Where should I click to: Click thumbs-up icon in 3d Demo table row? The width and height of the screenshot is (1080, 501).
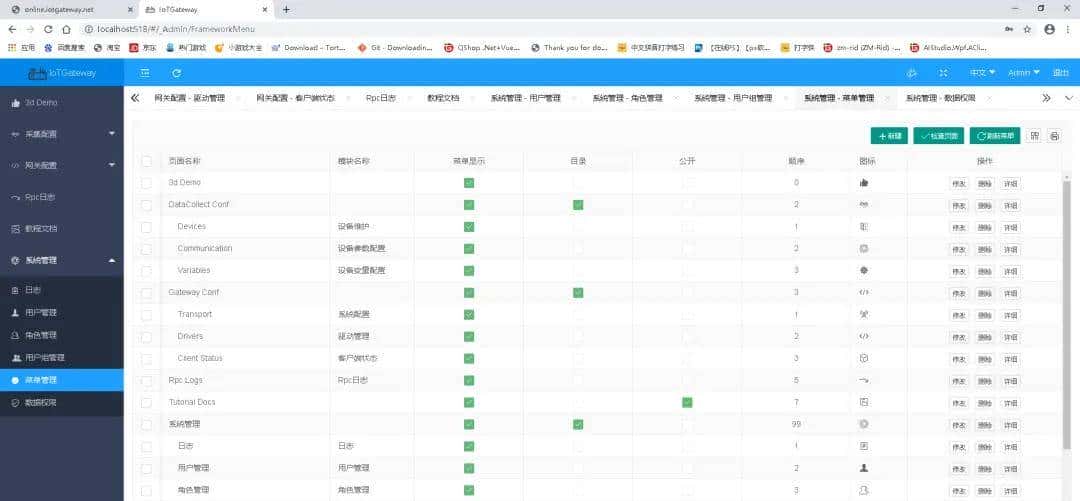[x=864, y=183]
